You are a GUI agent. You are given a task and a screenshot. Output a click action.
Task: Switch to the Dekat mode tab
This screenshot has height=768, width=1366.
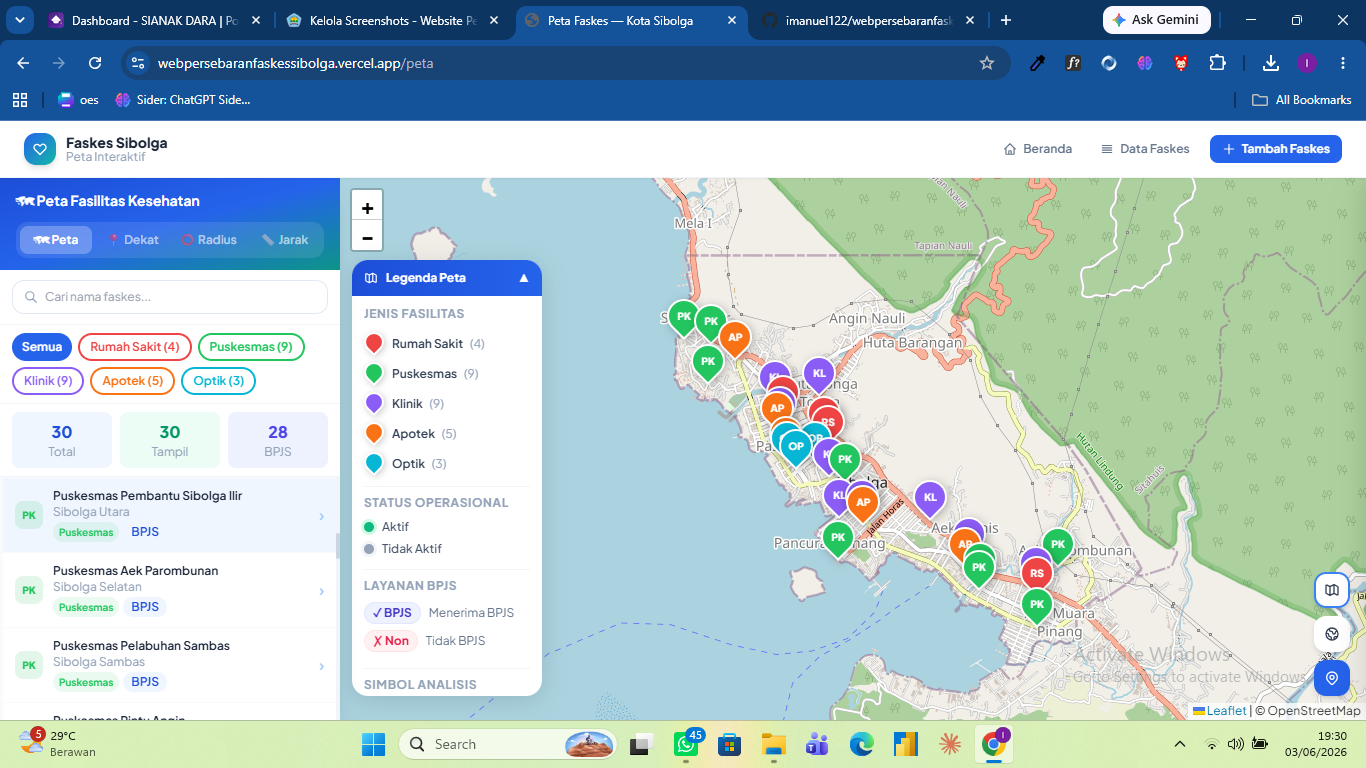pyautogui.click(x=133, y=240)
